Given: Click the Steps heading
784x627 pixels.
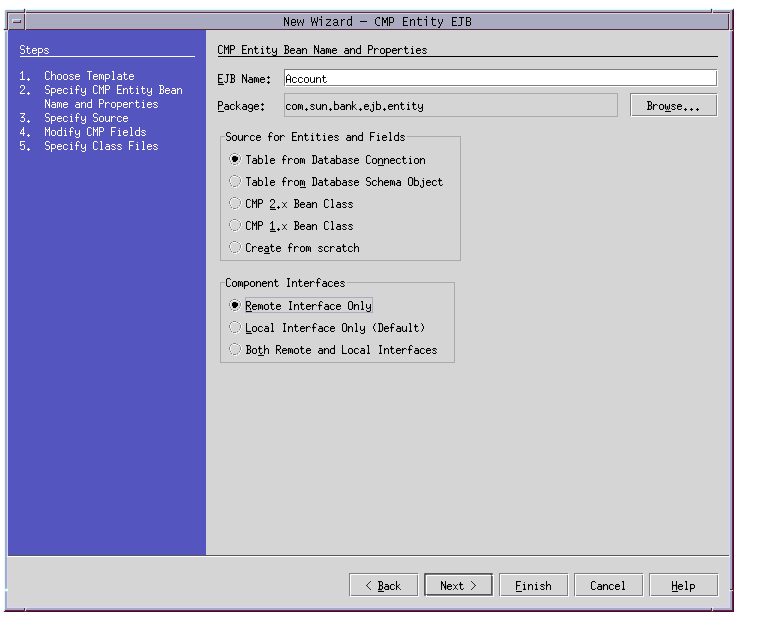Looking at the screenshot, I should click(x=34, y=50).
